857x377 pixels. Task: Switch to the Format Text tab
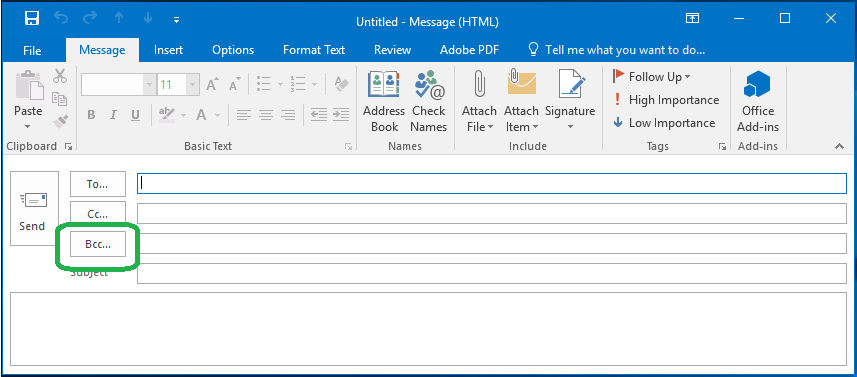pos(314,50)
